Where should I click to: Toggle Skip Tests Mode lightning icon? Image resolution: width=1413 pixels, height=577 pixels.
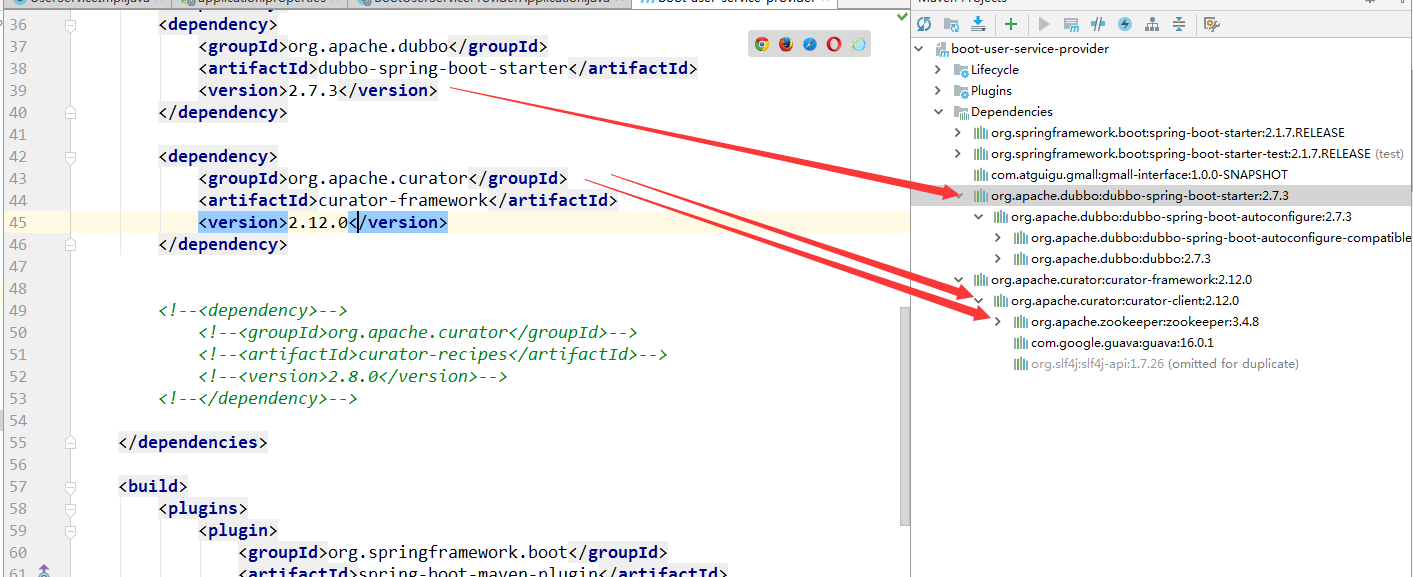[x=1125, y=24]
